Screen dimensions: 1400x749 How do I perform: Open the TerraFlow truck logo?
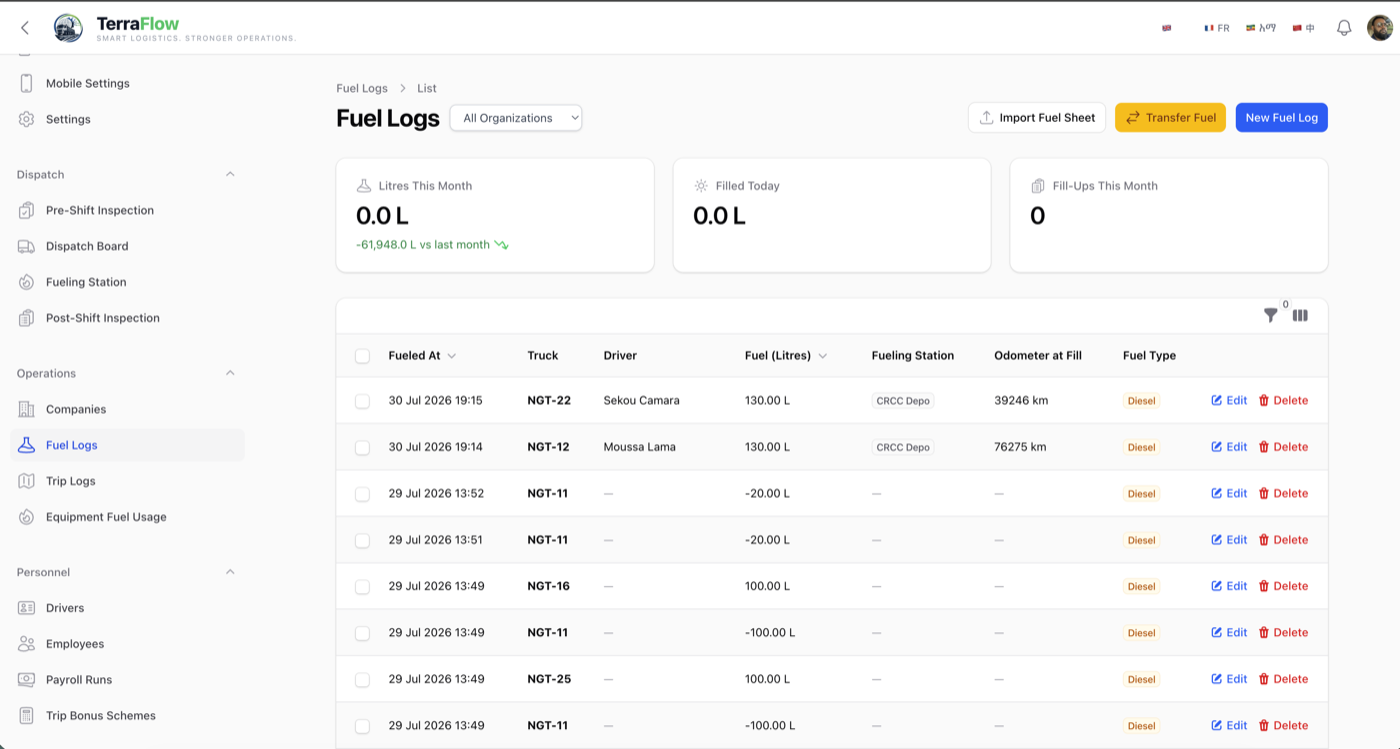point(68,28)
